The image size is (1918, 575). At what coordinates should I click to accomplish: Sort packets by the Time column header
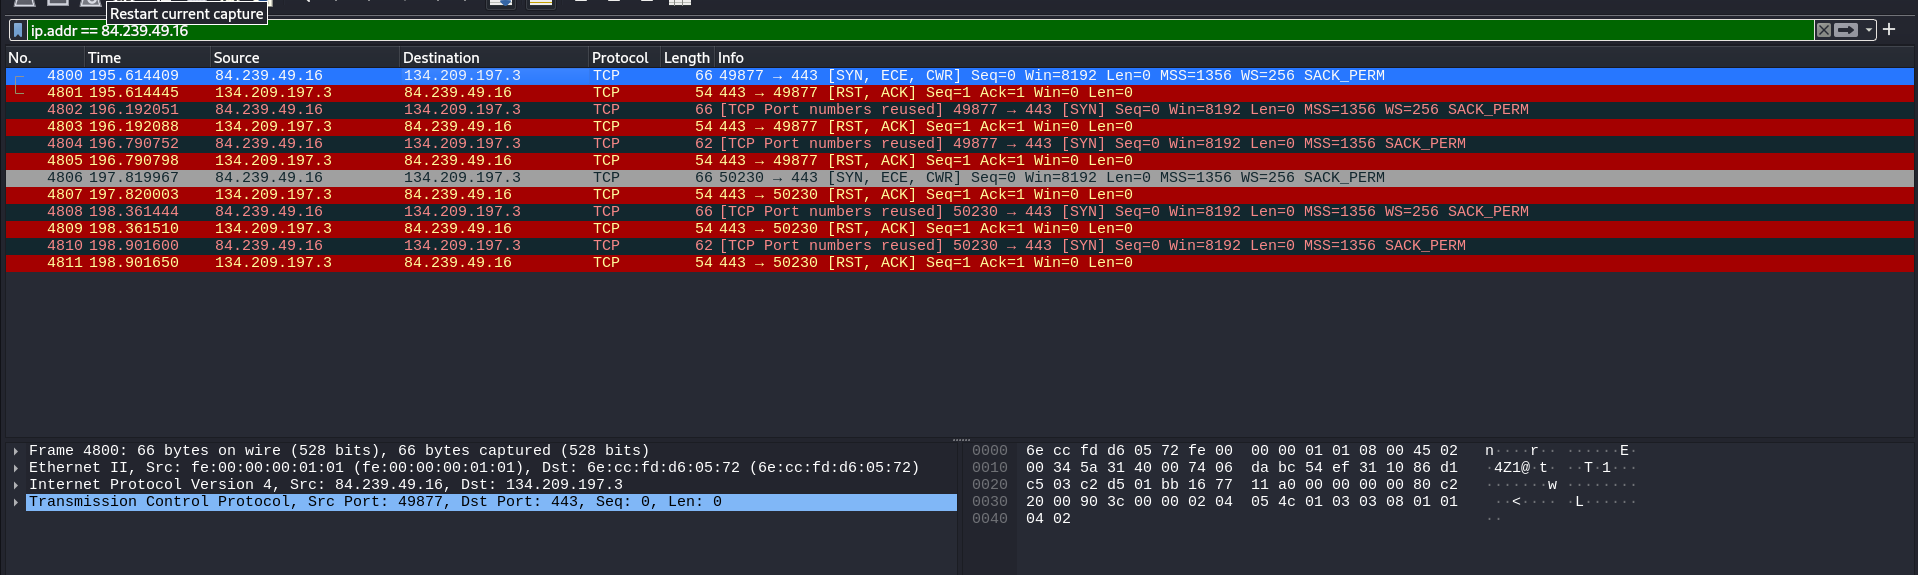(104, 58)
